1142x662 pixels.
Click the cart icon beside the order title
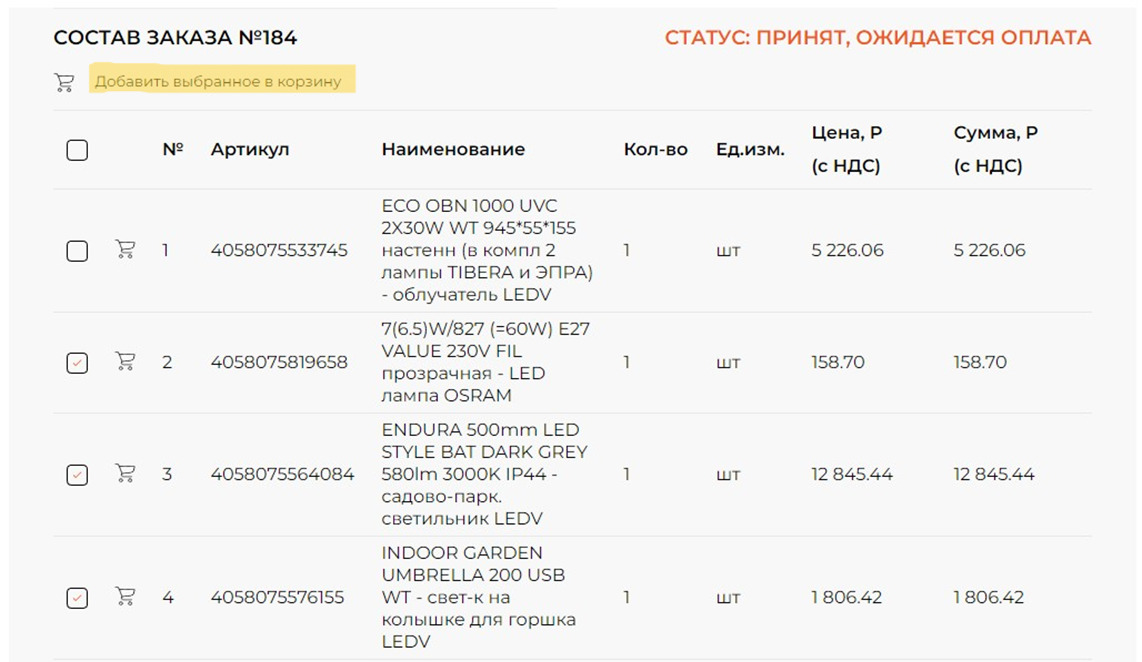[x=63, y=81]
